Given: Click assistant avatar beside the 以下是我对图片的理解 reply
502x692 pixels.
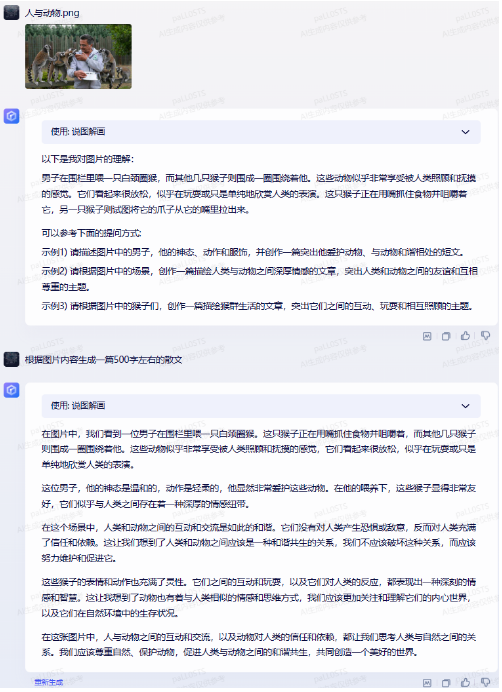Looking at the screenshot, I should pos(11,117).
